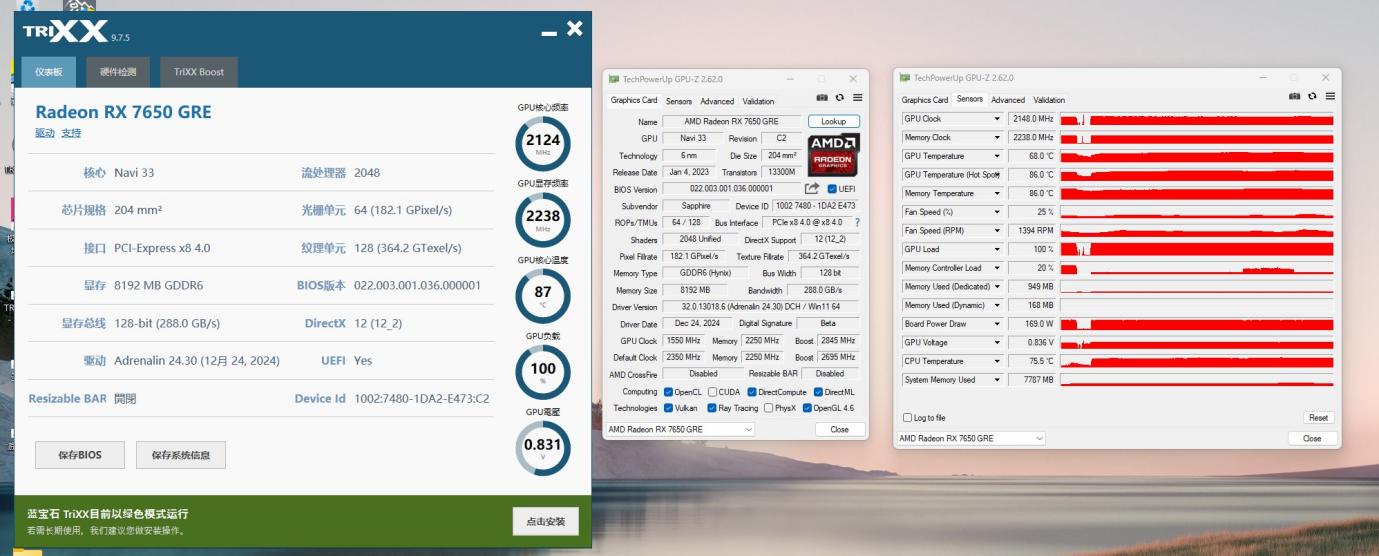Viewport: 1379px width, 556px height.
Task: Open Graphics Card tab in GPU-Z Sensors window
Action: pyautogui.click(x=925, y=100)
